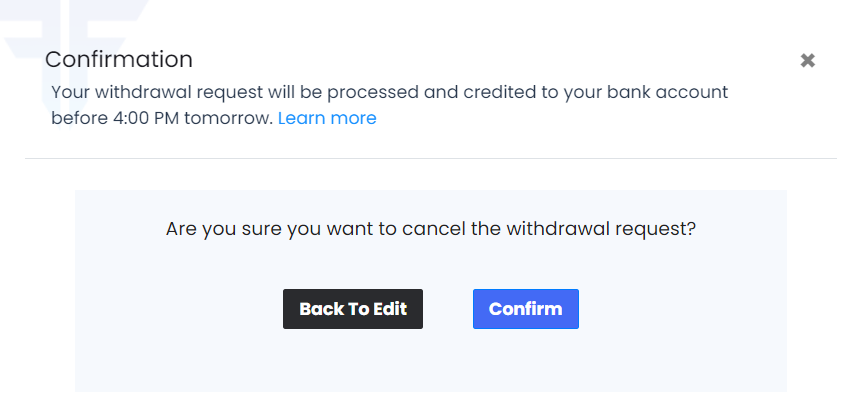The height and width of the screenshot is (418, 866).
Task: Click the cancel withdrawal question text
Action: tap(431, 229)
